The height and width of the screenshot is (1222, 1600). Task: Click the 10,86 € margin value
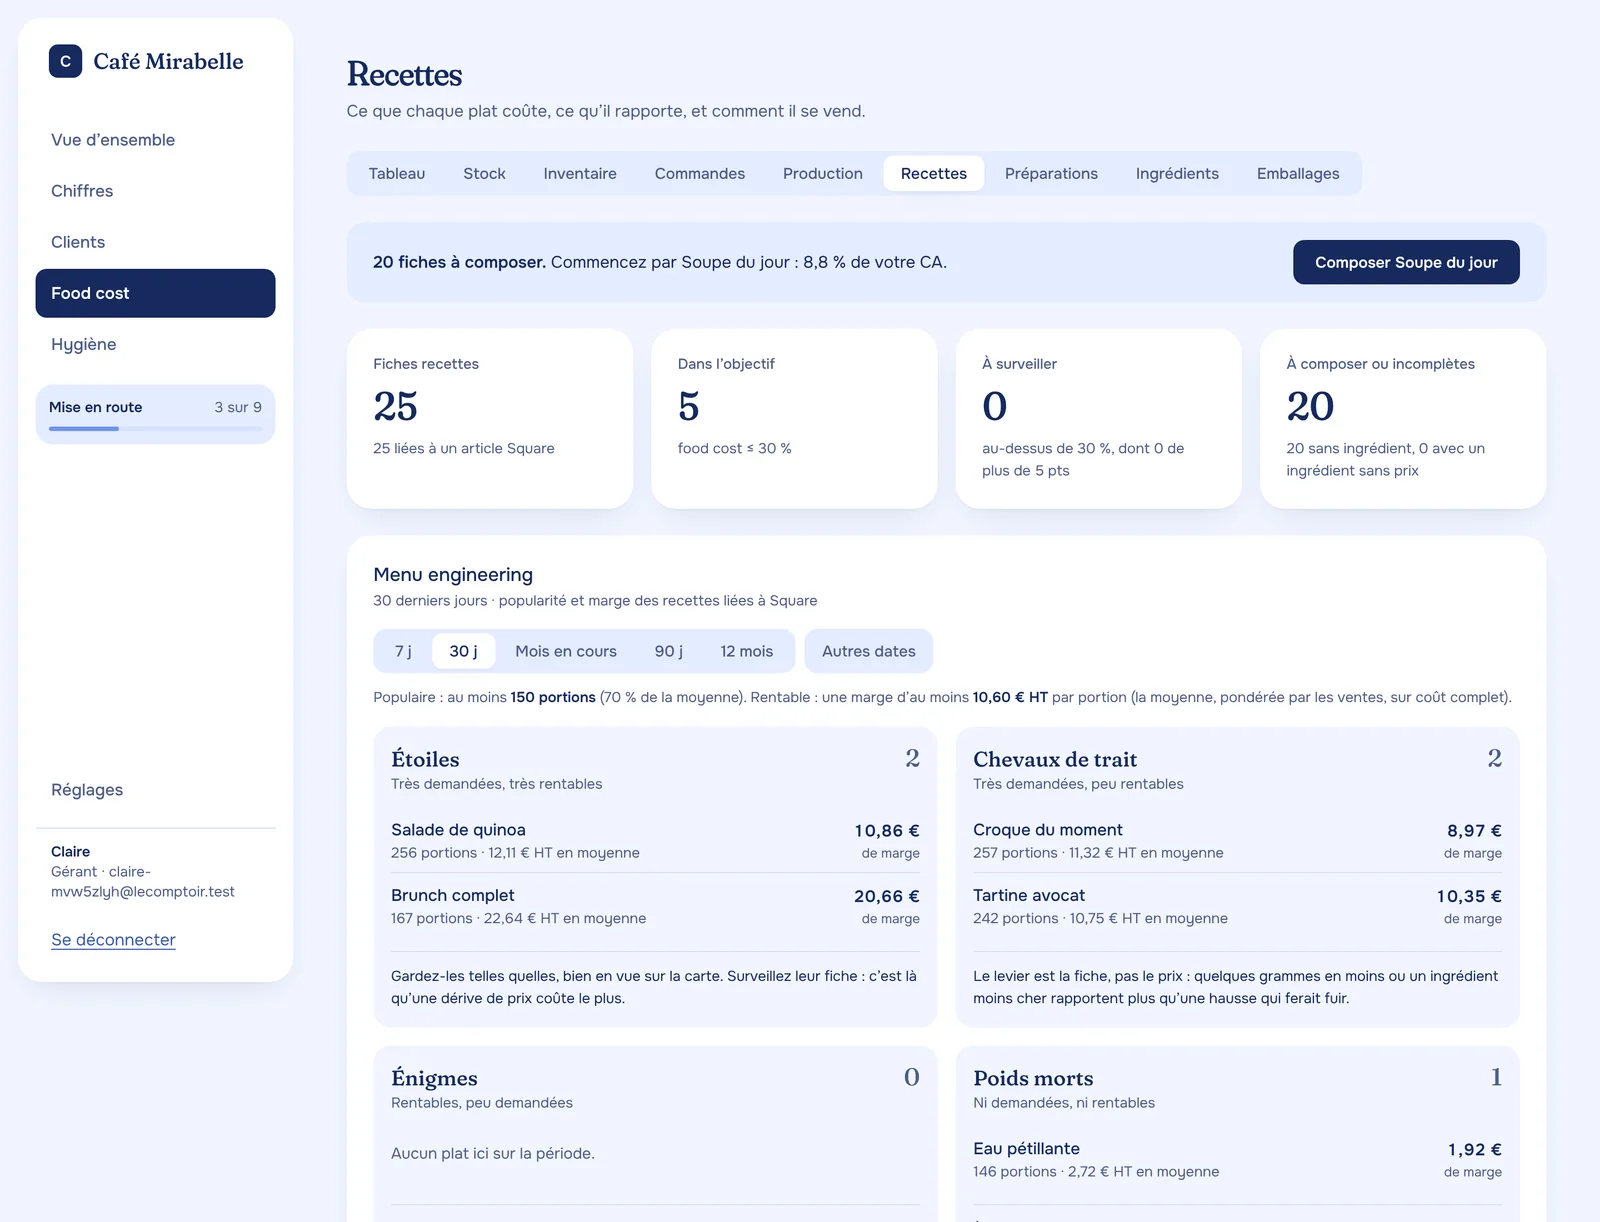click(887, 831)
